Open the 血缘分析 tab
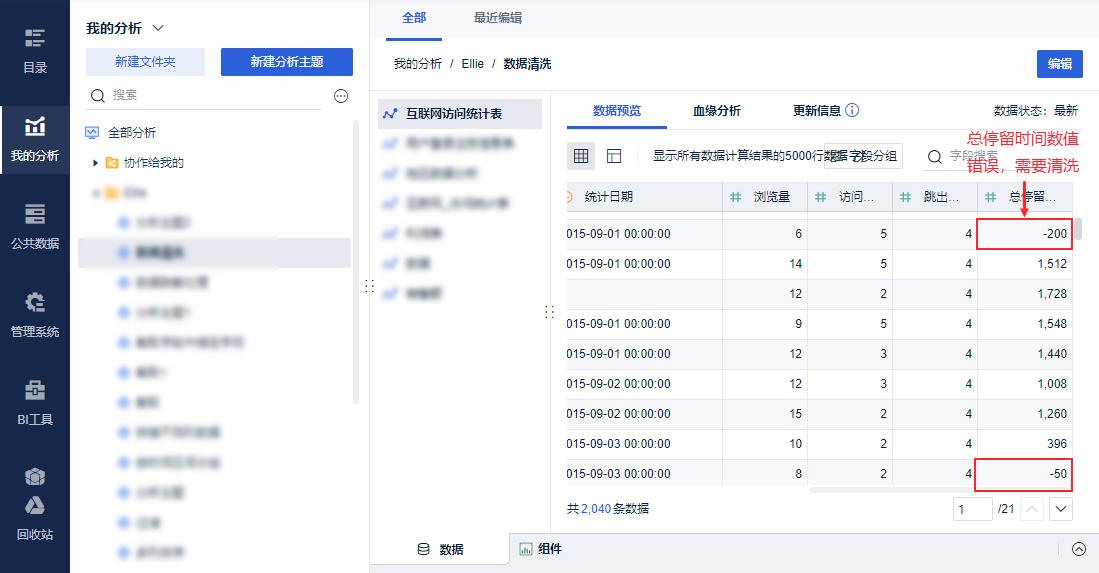 (717, 111)
